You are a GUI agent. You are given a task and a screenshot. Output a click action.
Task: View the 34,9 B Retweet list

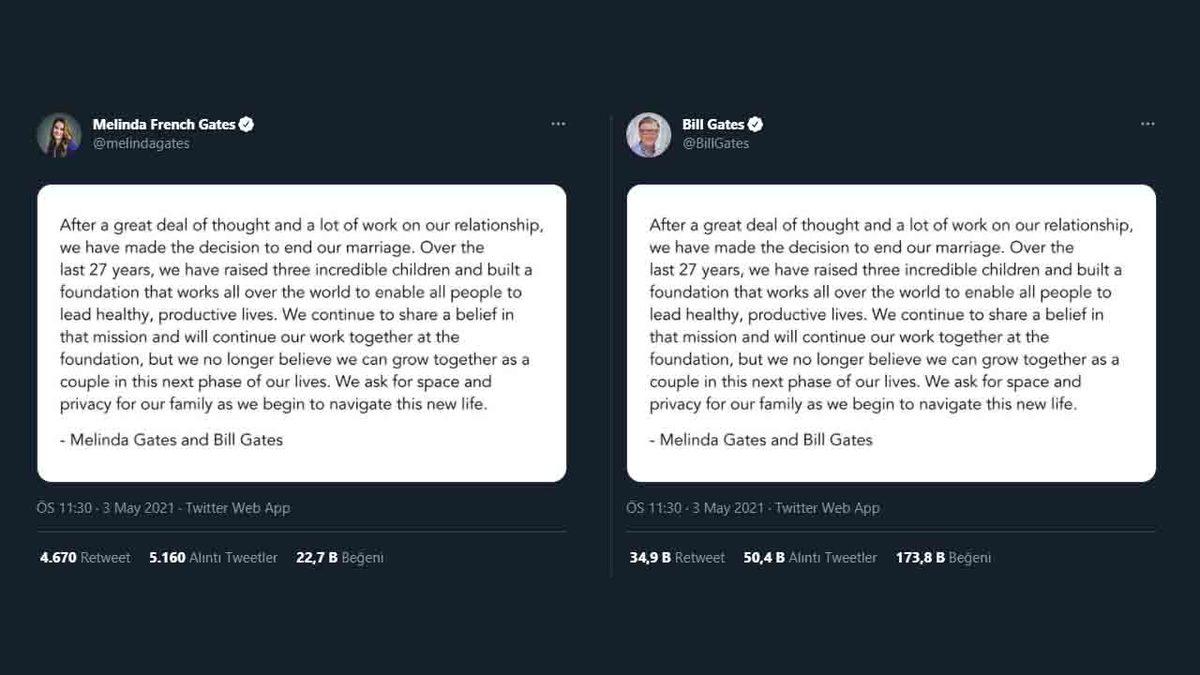(677, 558)
